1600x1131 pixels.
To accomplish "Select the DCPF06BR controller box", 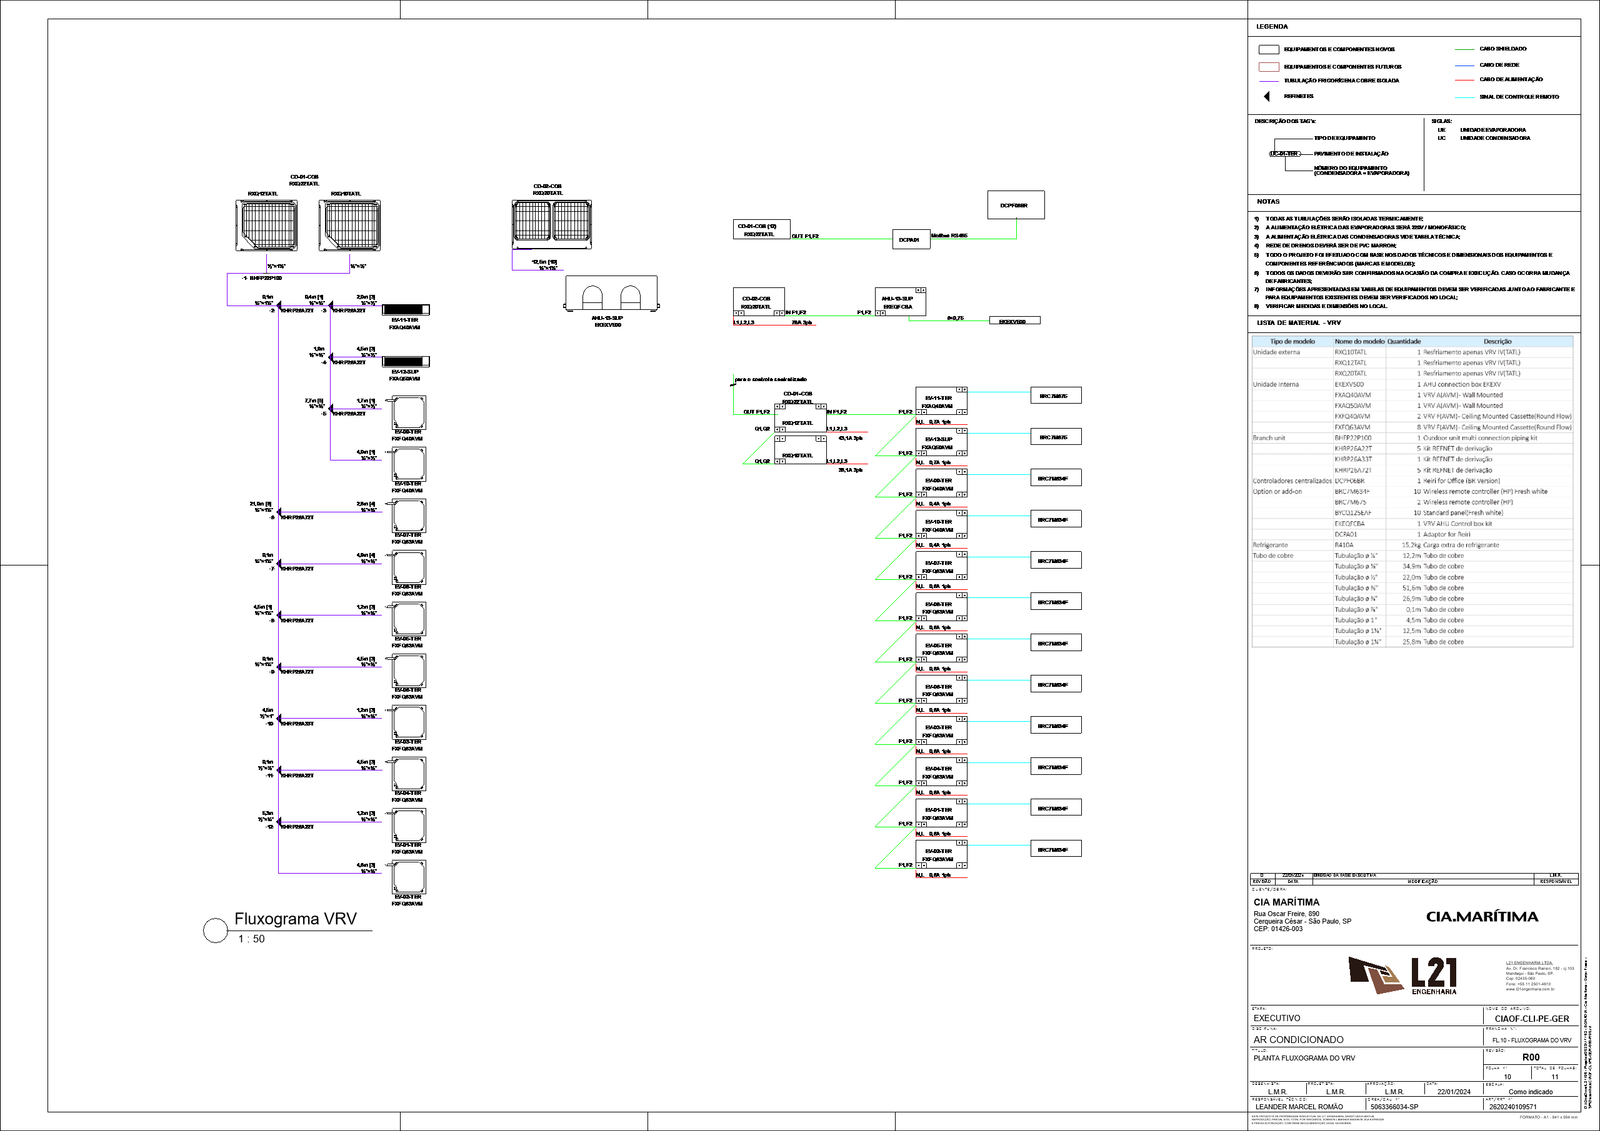I will click(x=1016, y=205).
